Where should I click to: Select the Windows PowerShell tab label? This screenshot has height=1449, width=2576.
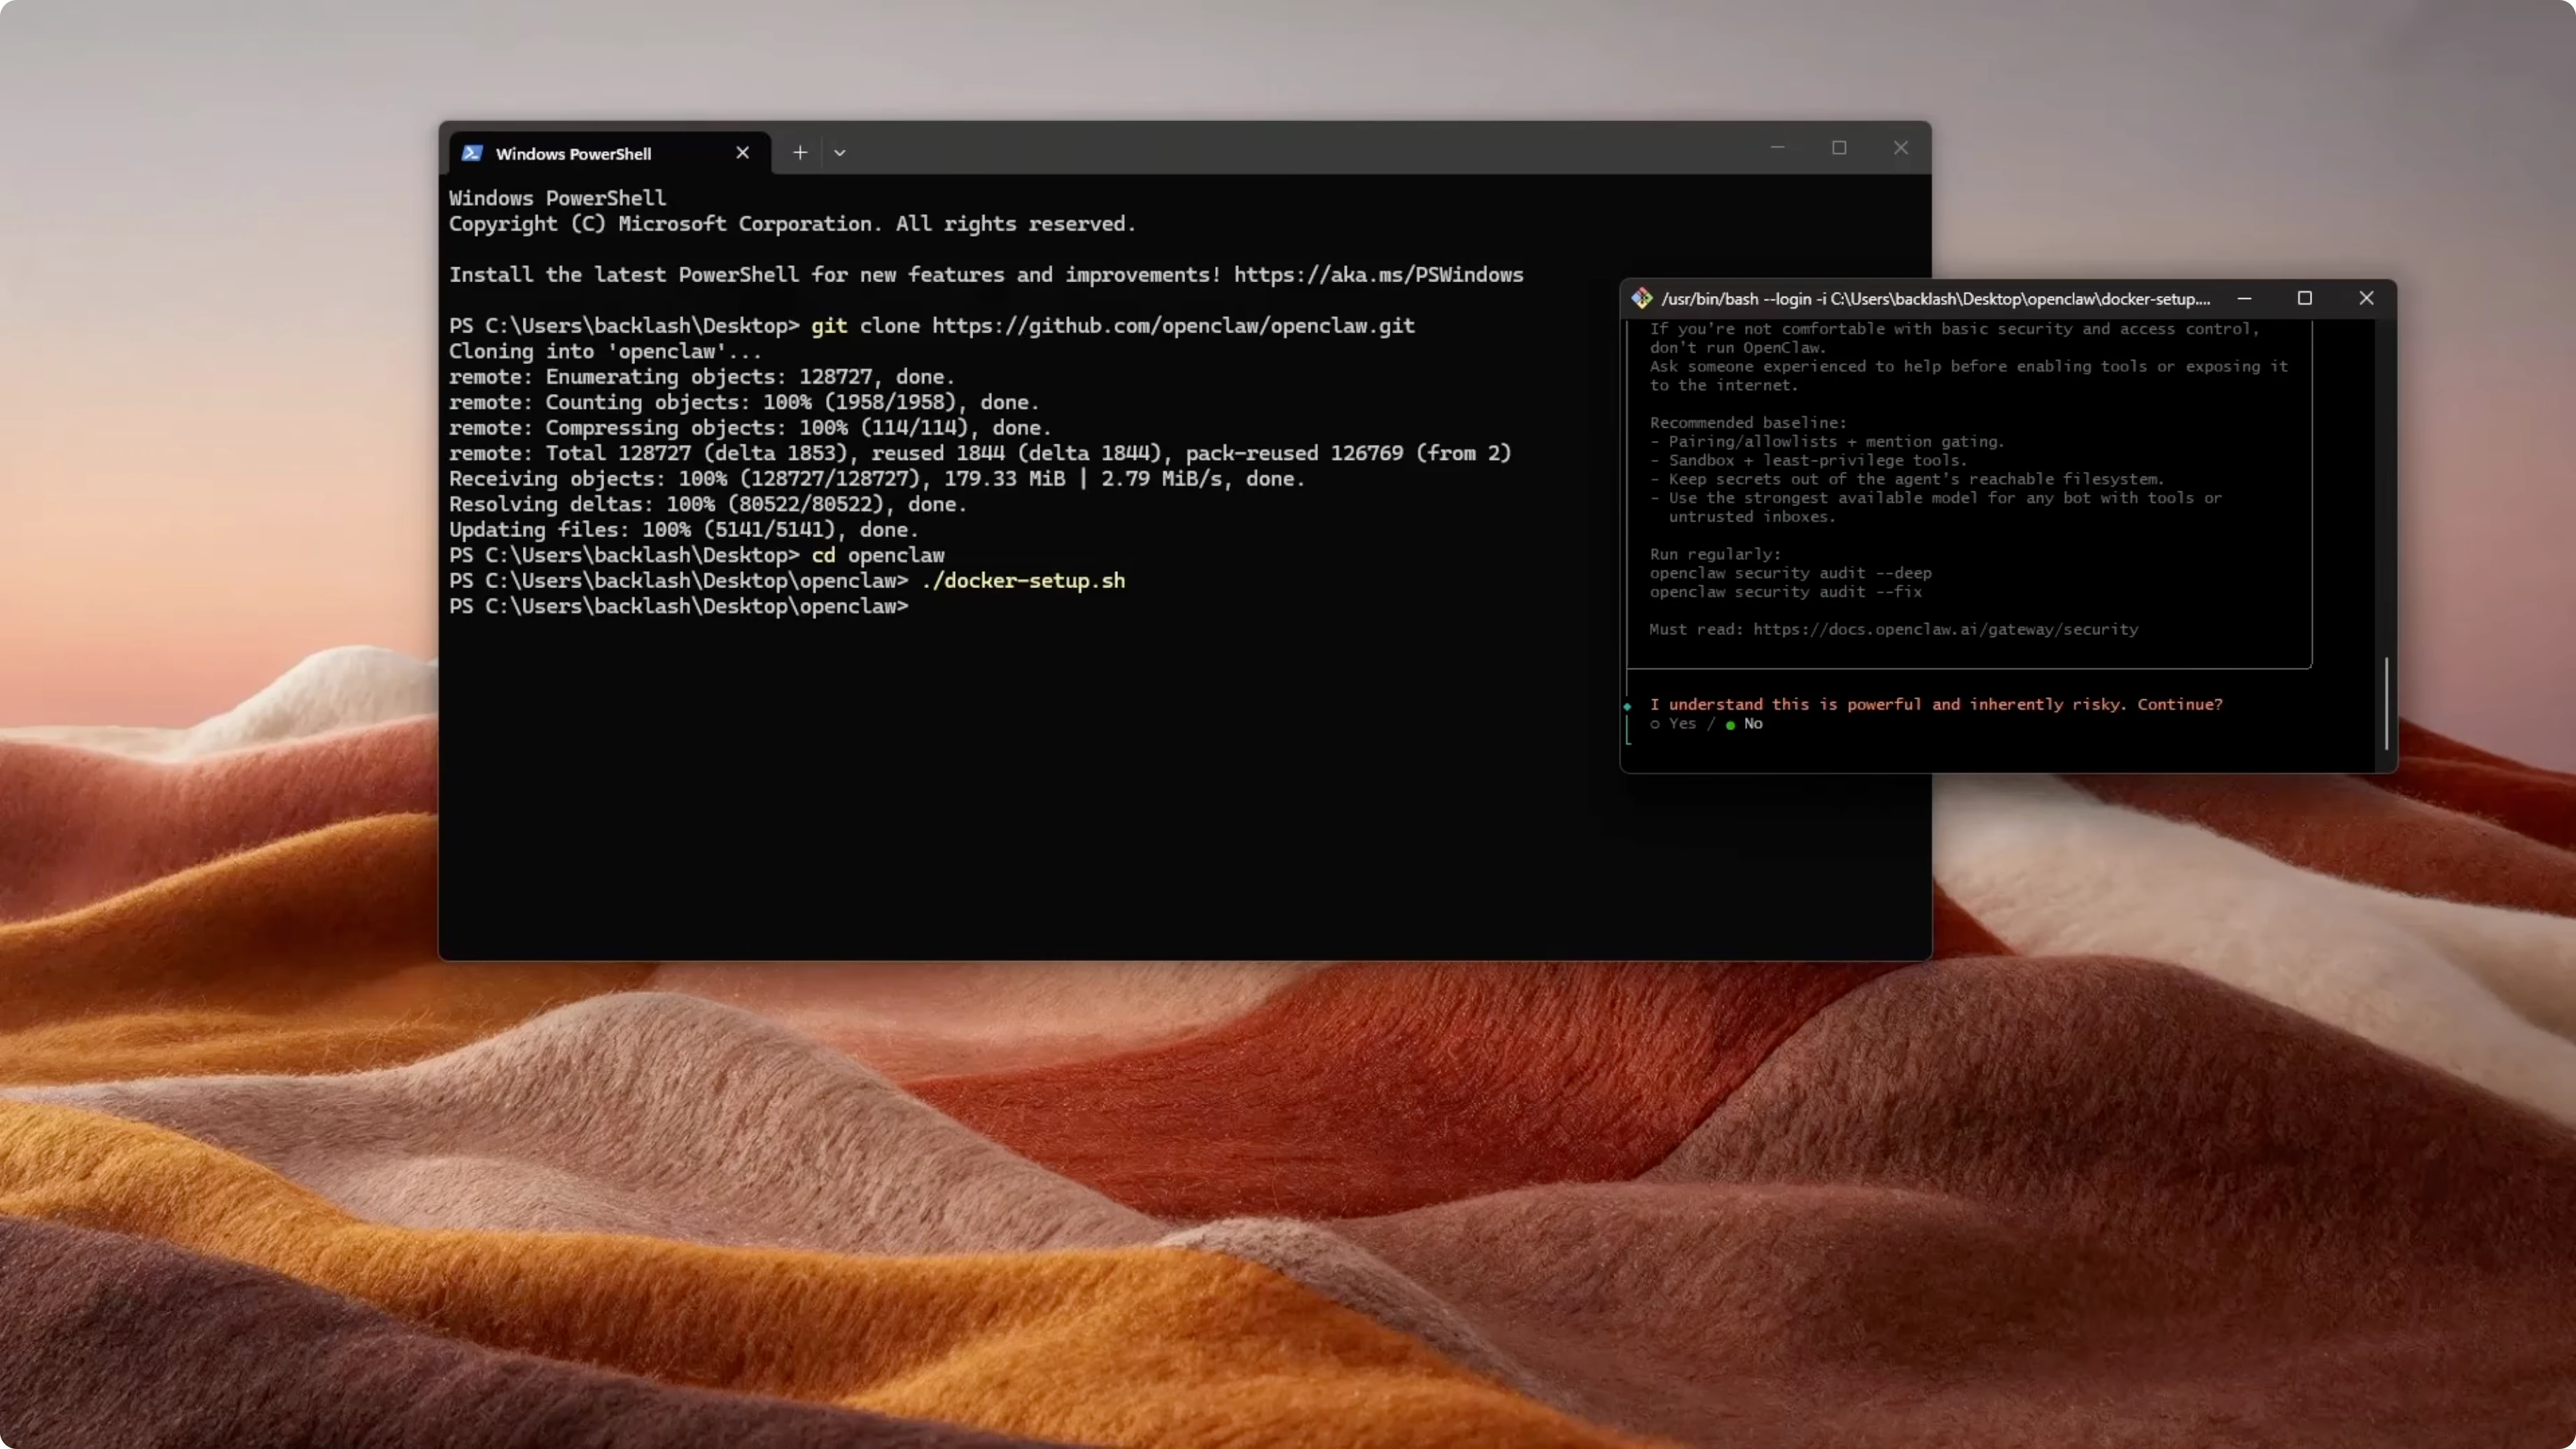pos(573,154)
